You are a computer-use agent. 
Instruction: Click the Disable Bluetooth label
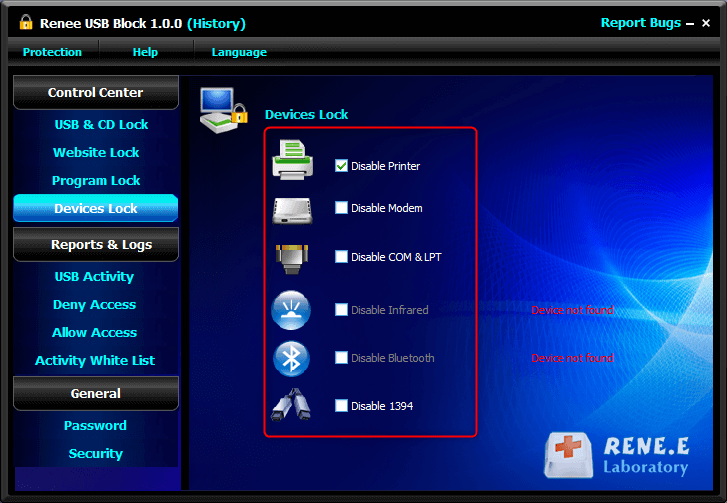392,358
